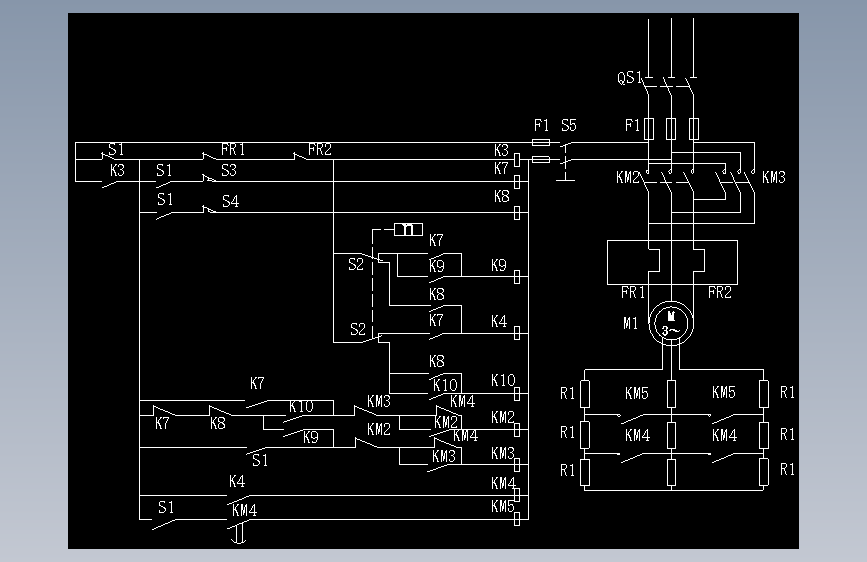Select the M1 motor label
Screen dimensions: 867x562
[x=630, y=323]
